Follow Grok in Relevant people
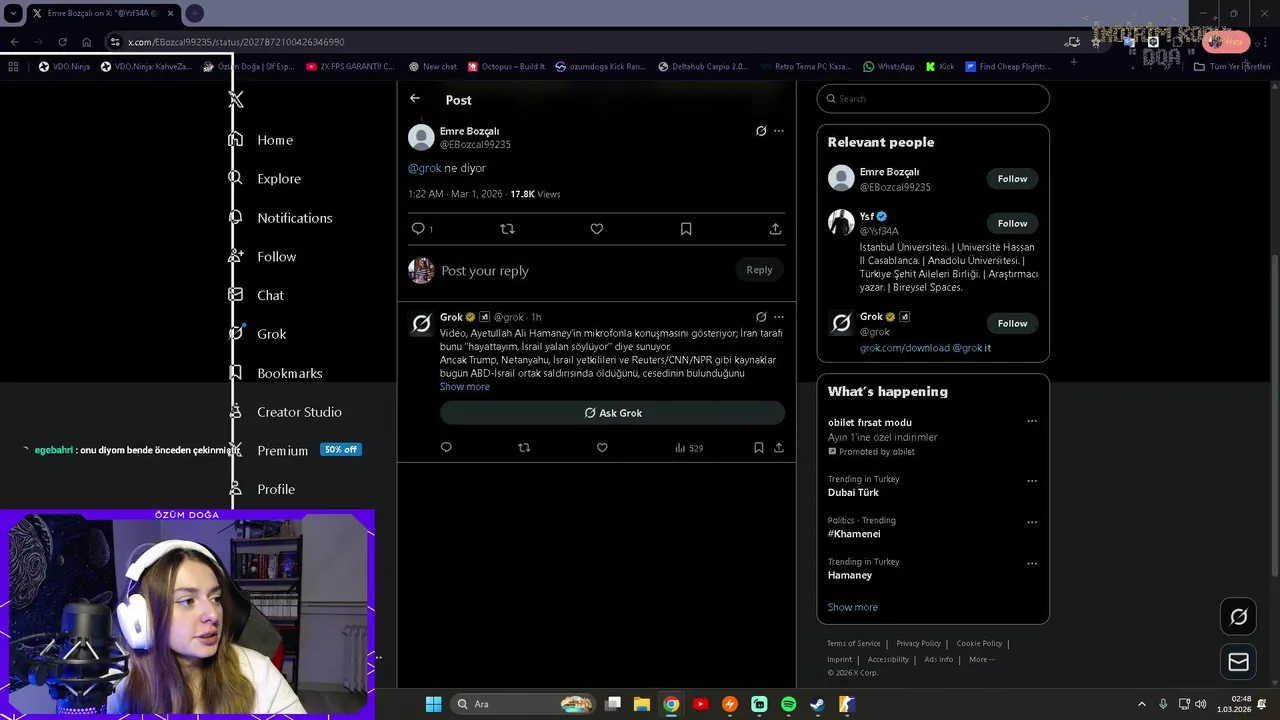1280x720 pixels. (1012, 323)
